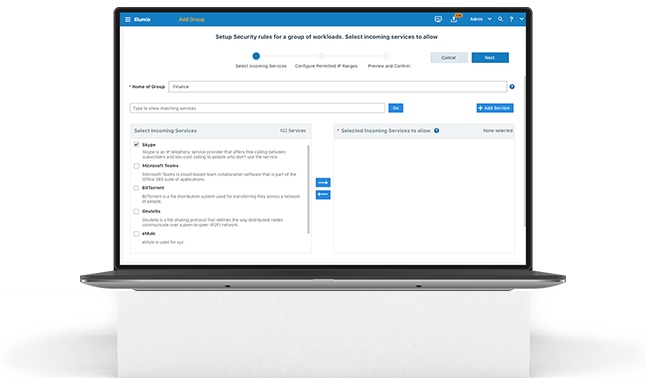The image size is (646, 378).
Task: Click info icon beside group name field
Action: tap(512, 87)
